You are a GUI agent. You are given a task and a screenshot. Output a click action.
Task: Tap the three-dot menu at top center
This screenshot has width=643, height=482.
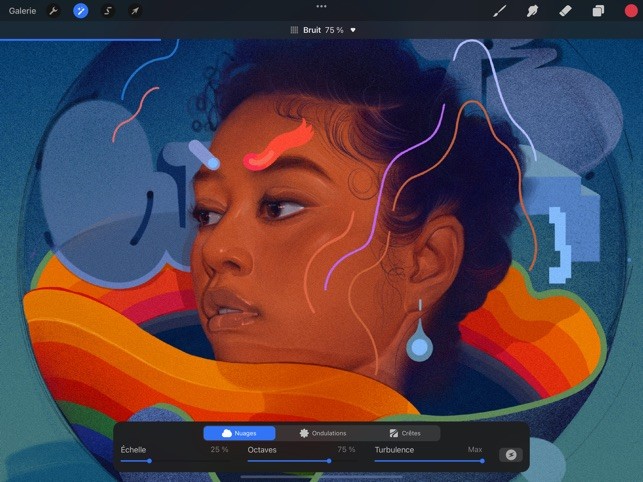point(322,6)
